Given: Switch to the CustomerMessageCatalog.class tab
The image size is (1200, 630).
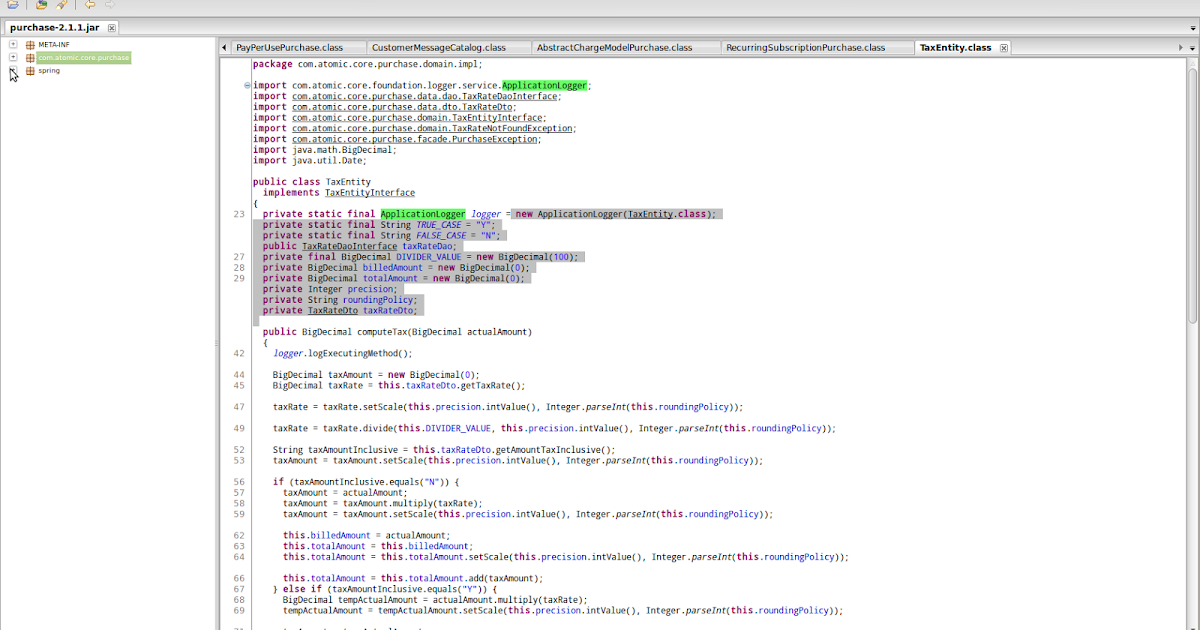Looking at the screenshot, I should 438,47.
